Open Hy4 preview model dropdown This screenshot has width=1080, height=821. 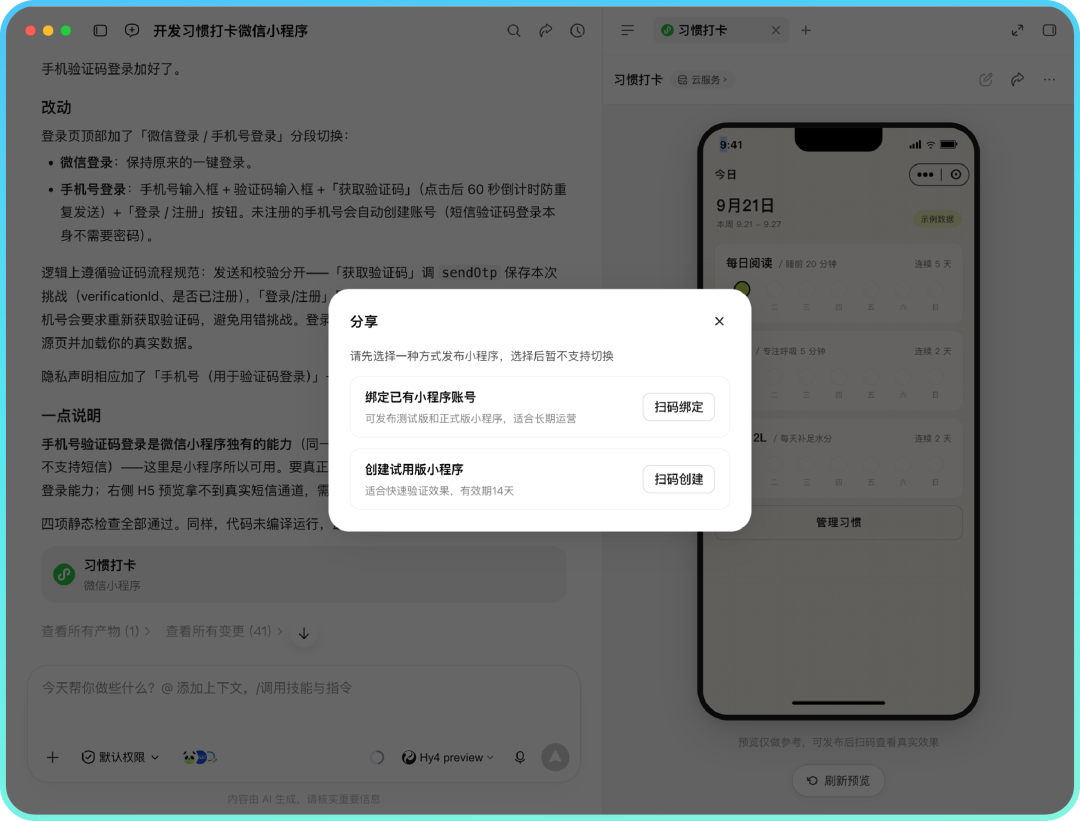point(448,758)
